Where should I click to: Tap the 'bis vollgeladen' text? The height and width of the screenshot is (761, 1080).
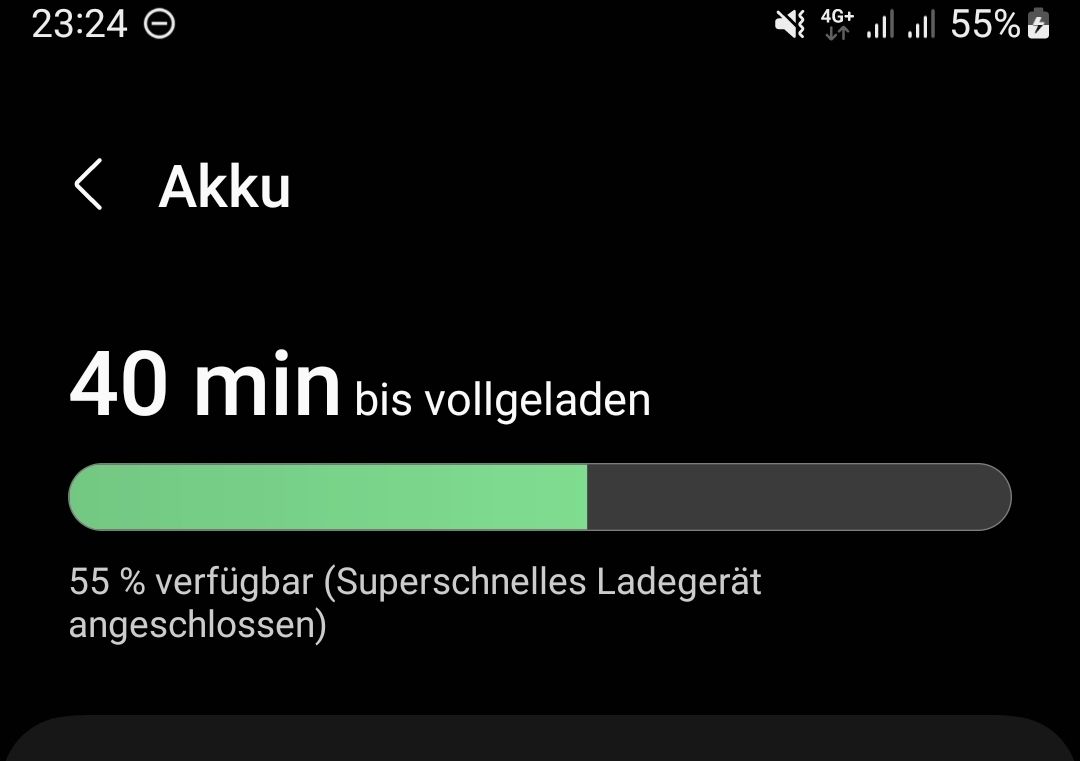click(502, 401)
